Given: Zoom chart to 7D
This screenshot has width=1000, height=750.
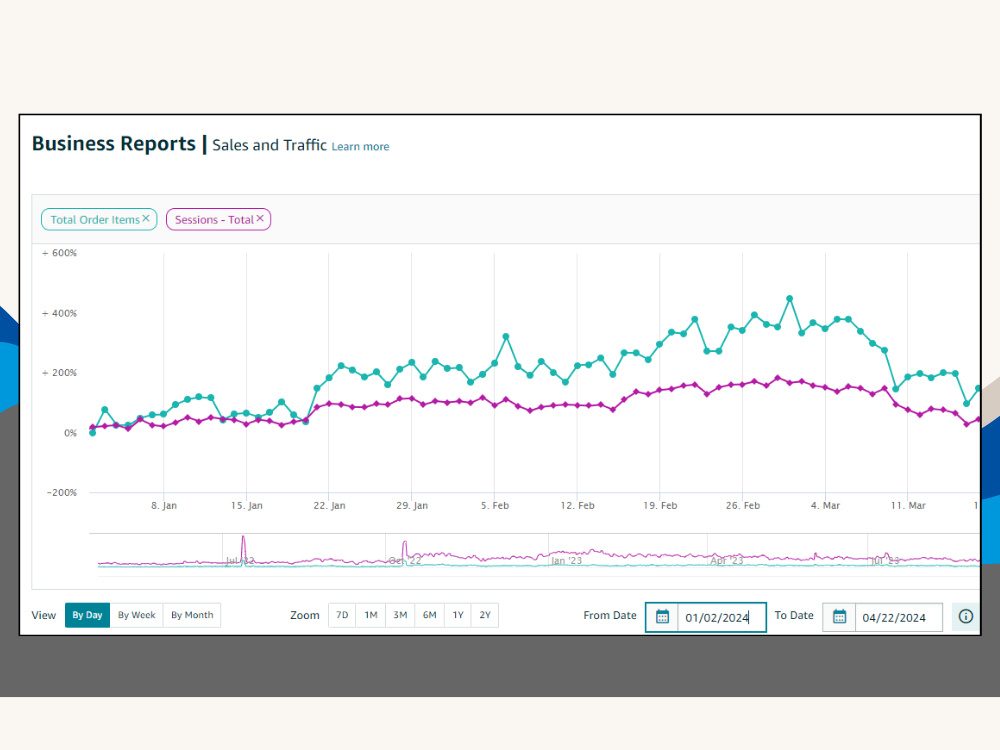Looking at the screenshot, I should pyautogui.click(x=342, y=615).
